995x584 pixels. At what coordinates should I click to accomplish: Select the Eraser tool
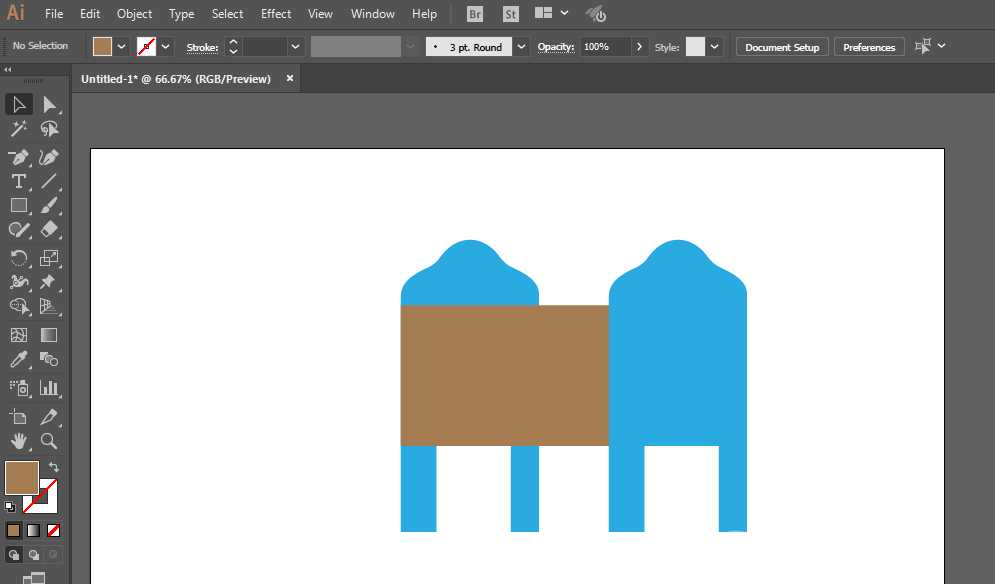click(x=49, y=230)
